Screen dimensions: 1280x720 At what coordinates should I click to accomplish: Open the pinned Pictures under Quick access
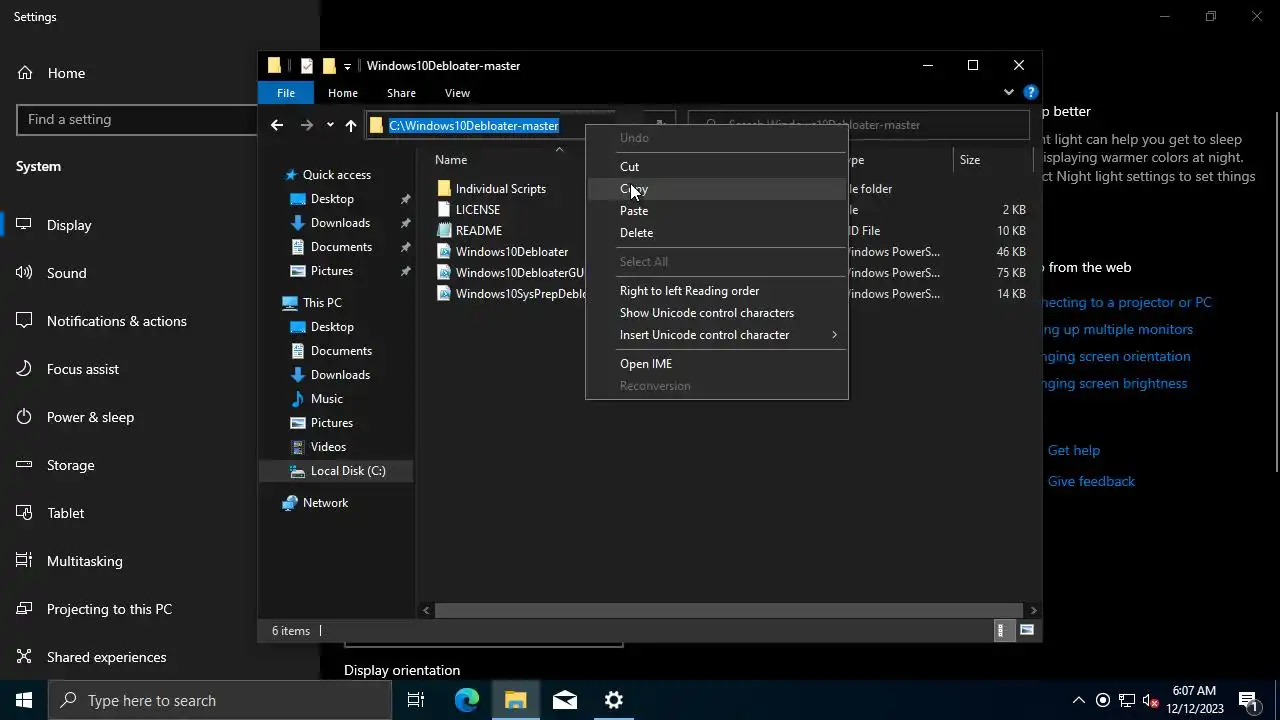[x=331, y=271]
